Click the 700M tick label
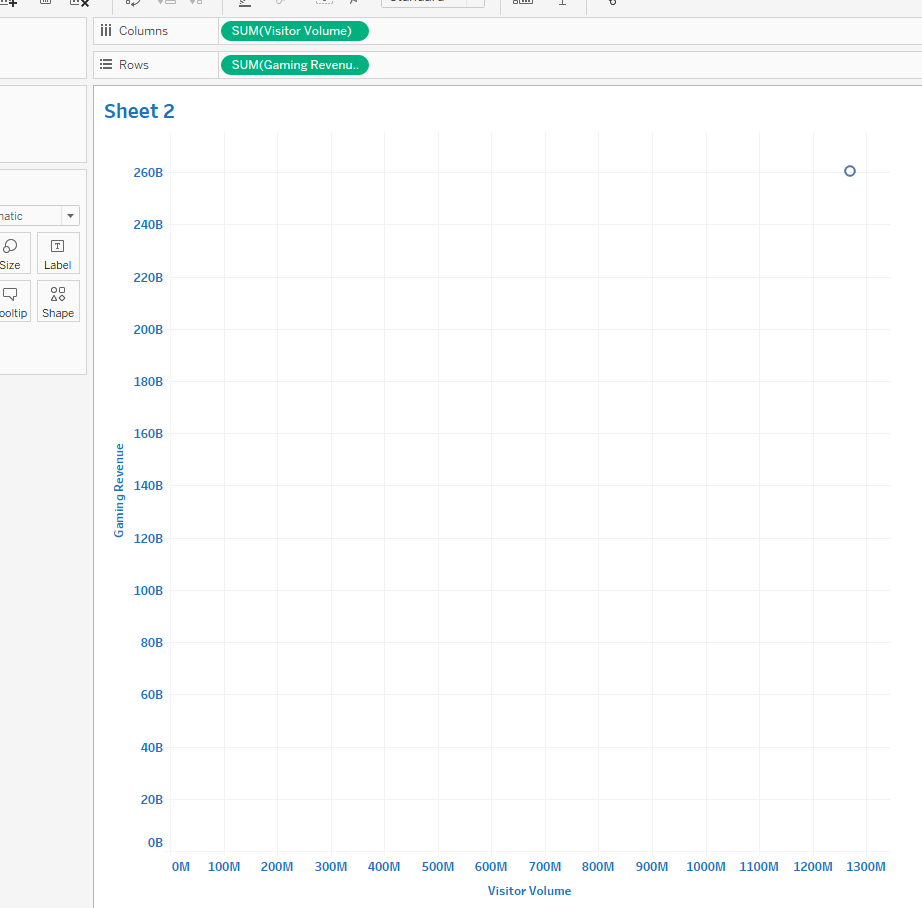Screen dimensions: 922x908 tap(545, 867)
